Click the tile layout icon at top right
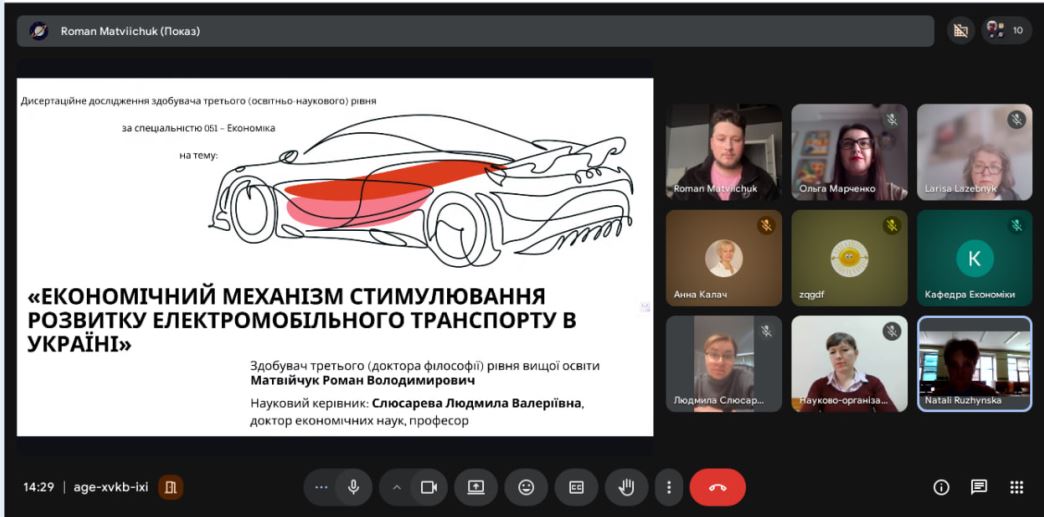Image resolution: width=1044 pixels, height=517 pixels. [960, 30]
